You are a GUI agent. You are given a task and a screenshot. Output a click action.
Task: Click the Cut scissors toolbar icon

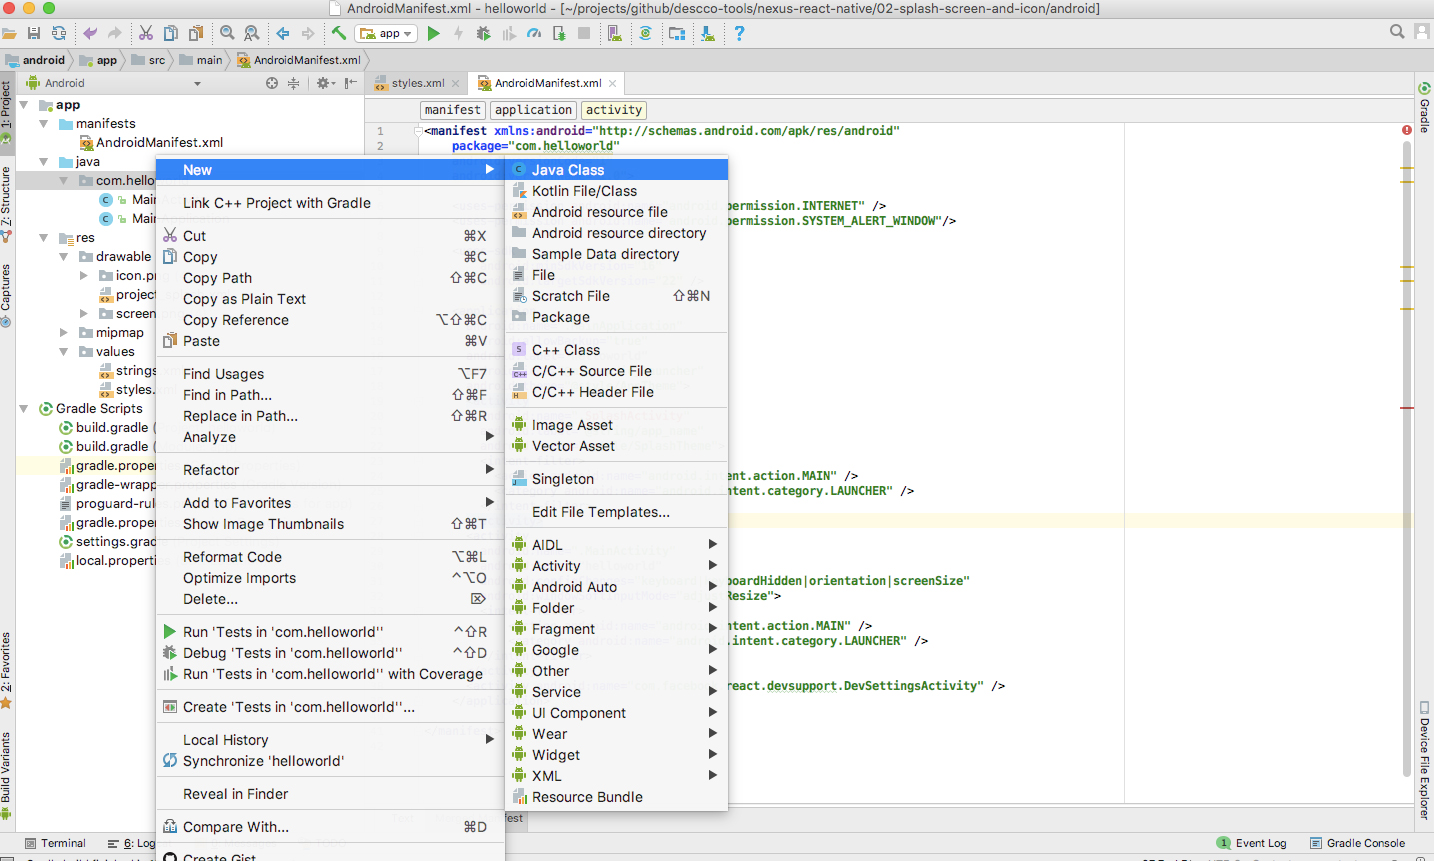coord(146,33)
